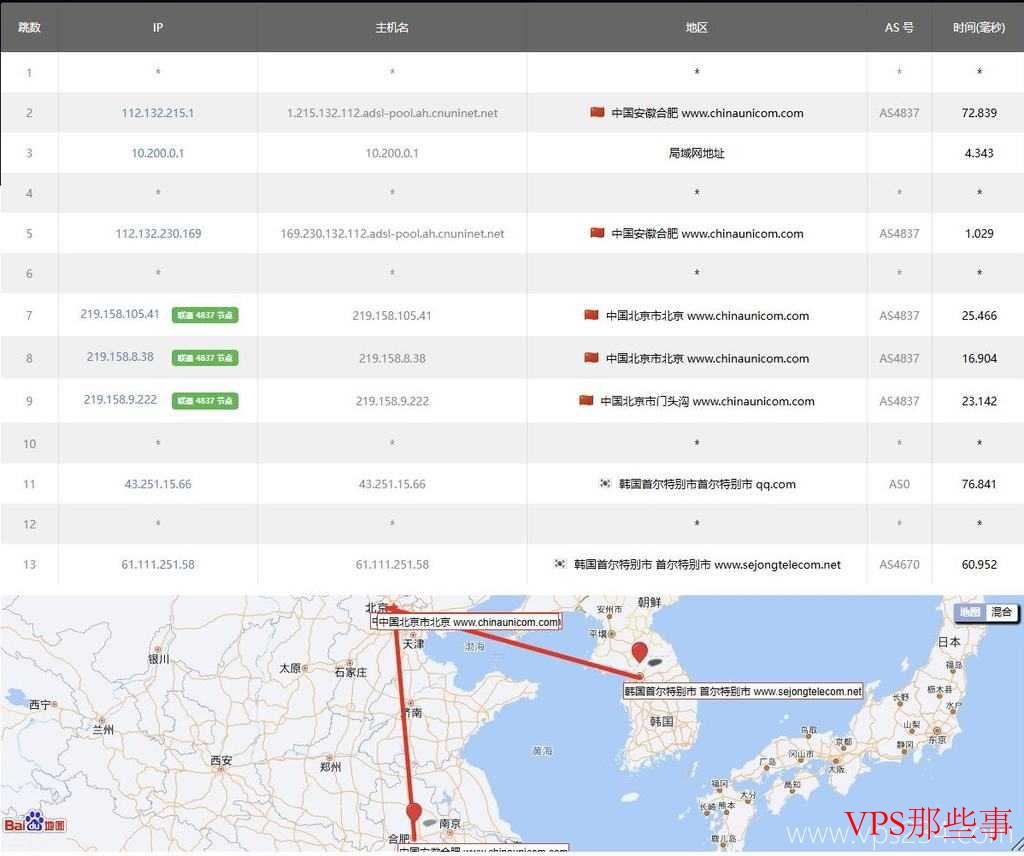Click the 16.904 time value

[979, 358]
